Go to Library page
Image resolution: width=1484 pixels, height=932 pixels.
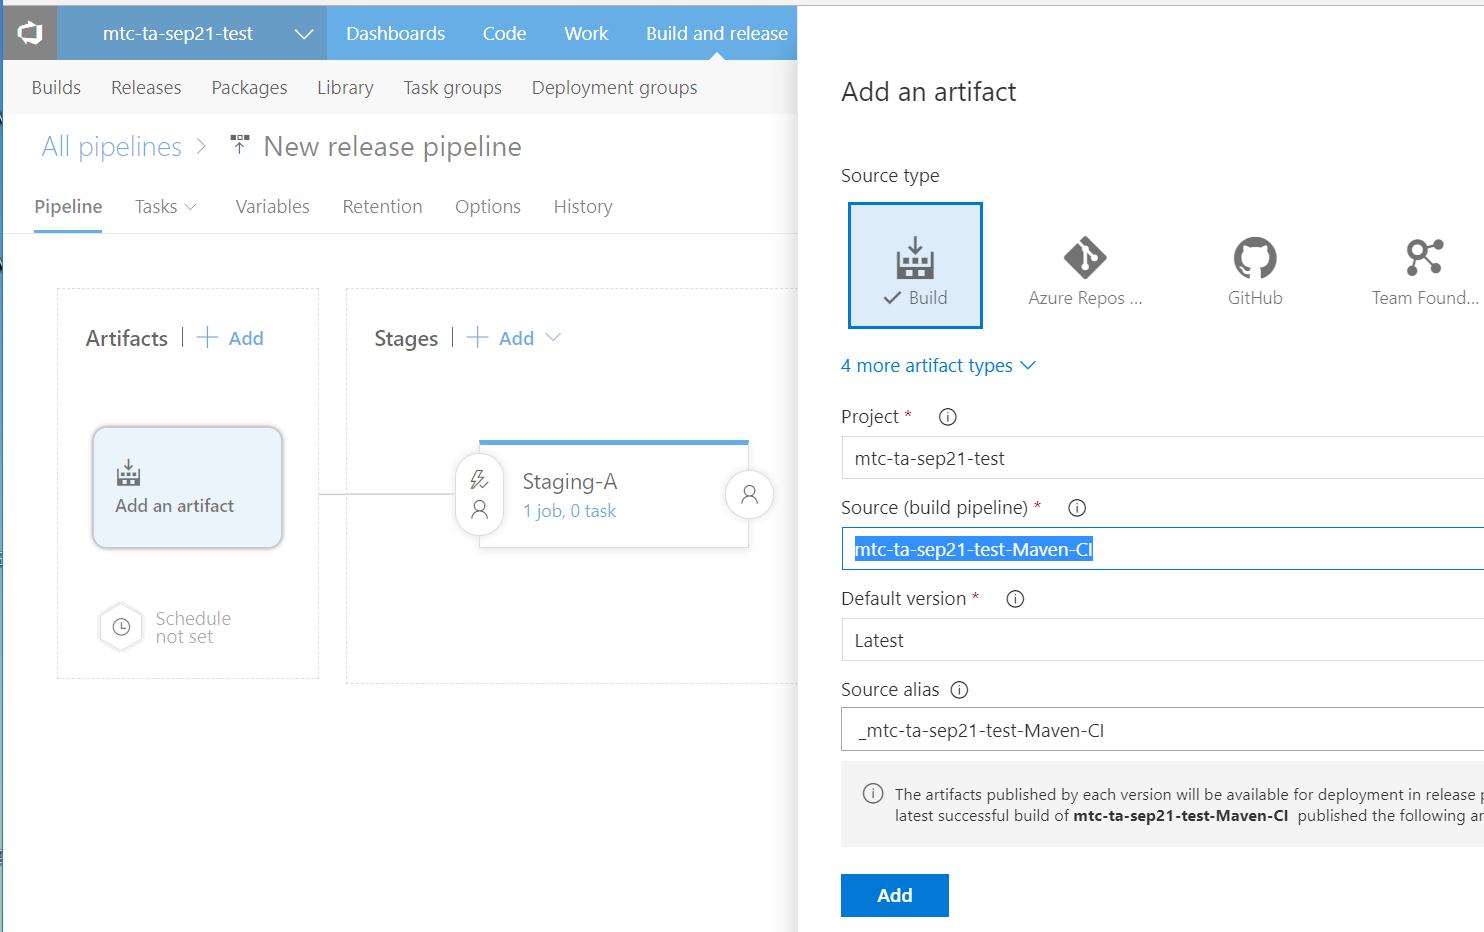(x=345, y=88)
